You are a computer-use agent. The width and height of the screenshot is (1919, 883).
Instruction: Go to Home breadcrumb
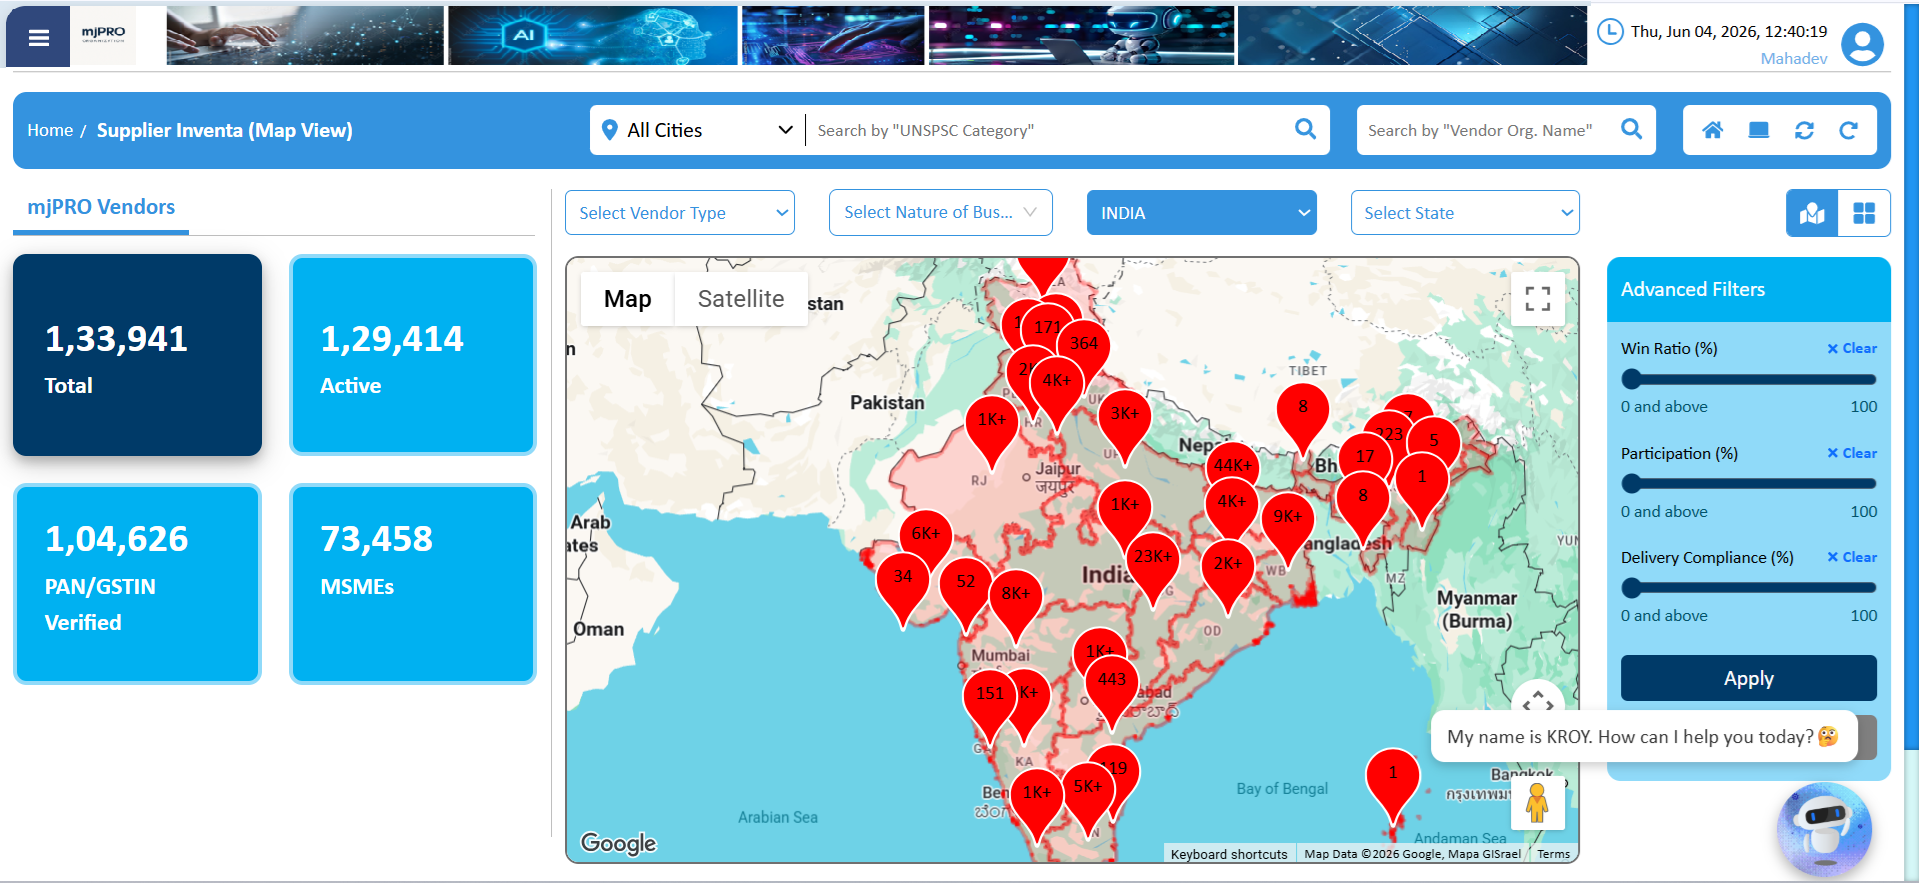pyautogui.click(x=50, y=130)
